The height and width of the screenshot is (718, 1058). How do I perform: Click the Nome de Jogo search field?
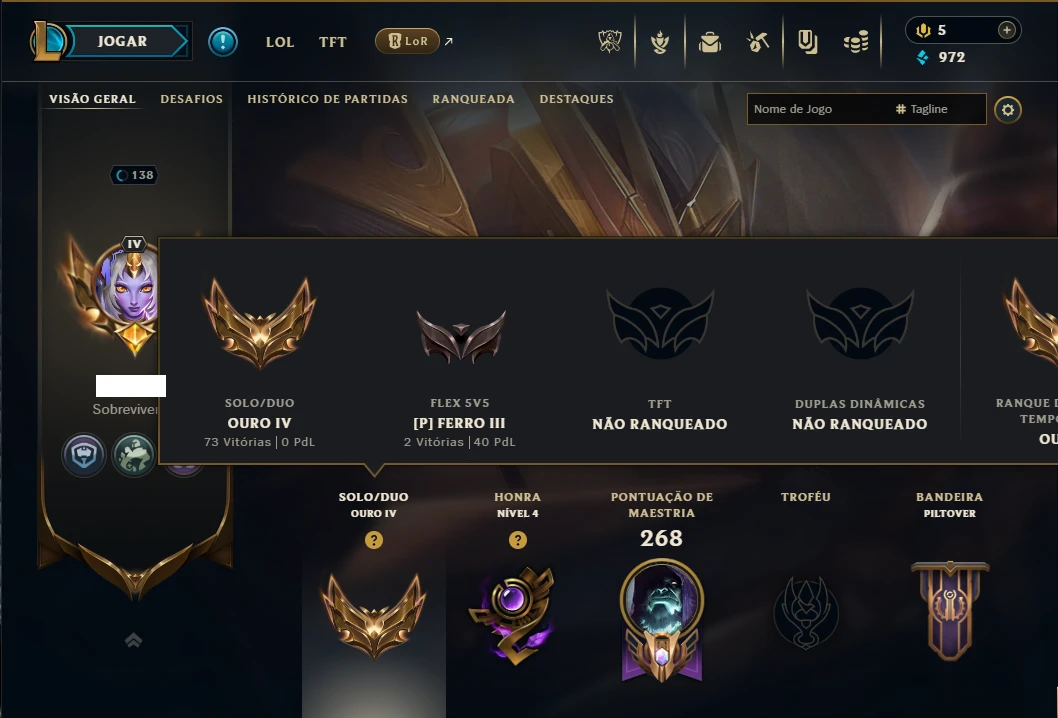pos(866,109)
